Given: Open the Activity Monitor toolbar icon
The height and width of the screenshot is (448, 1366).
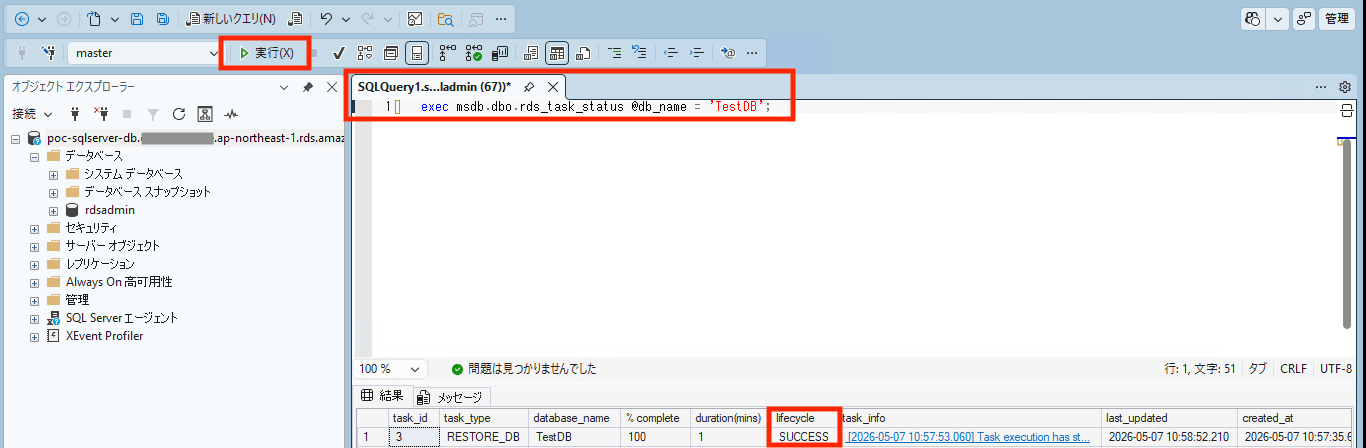Looking at the screenshot, I should [x=414, y=19].
